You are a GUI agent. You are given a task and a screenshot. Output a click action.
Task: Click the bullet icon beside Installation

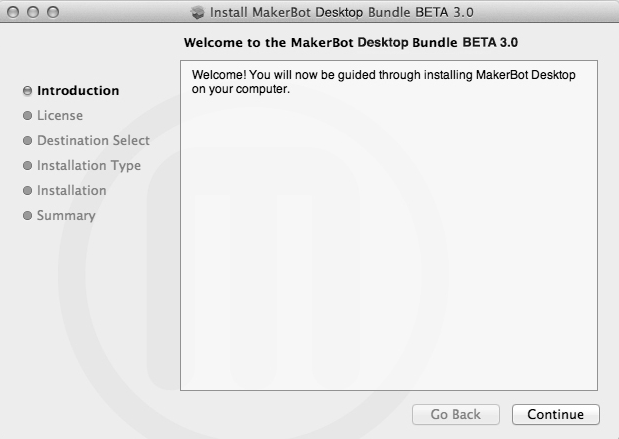click(27, 191)
